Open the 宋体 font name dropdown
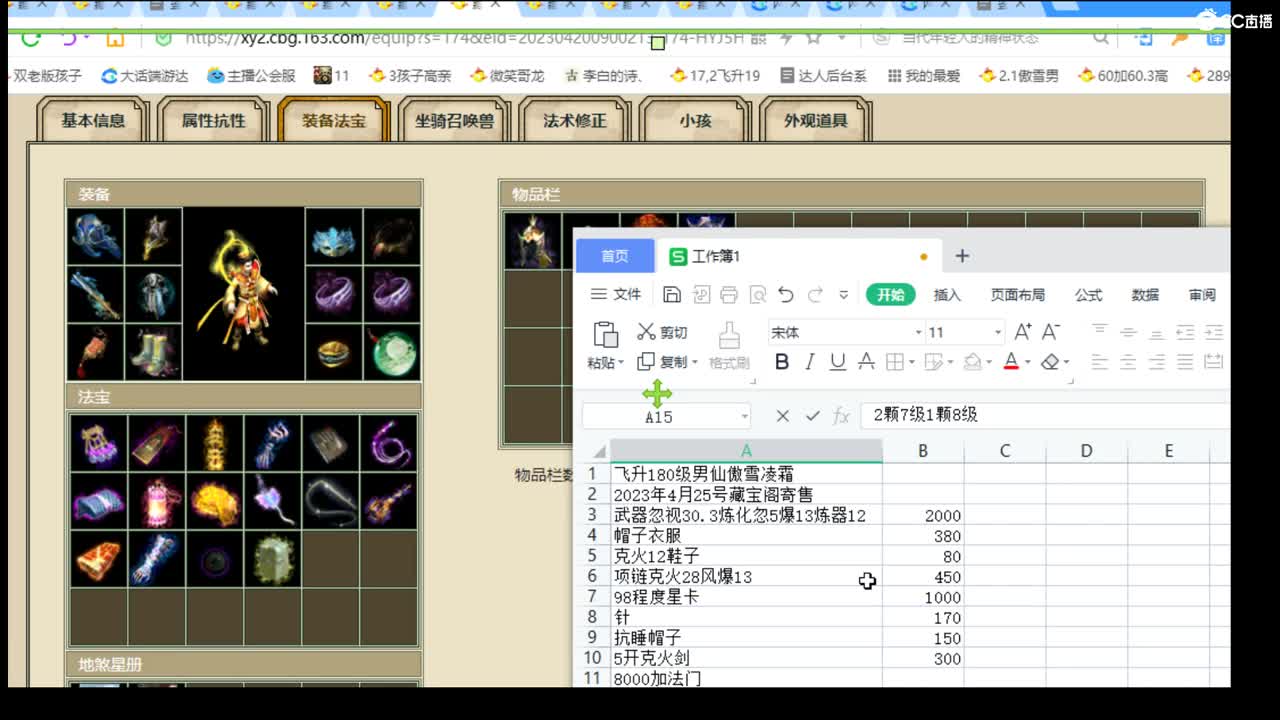1280x720 pixels. (919, 332)
